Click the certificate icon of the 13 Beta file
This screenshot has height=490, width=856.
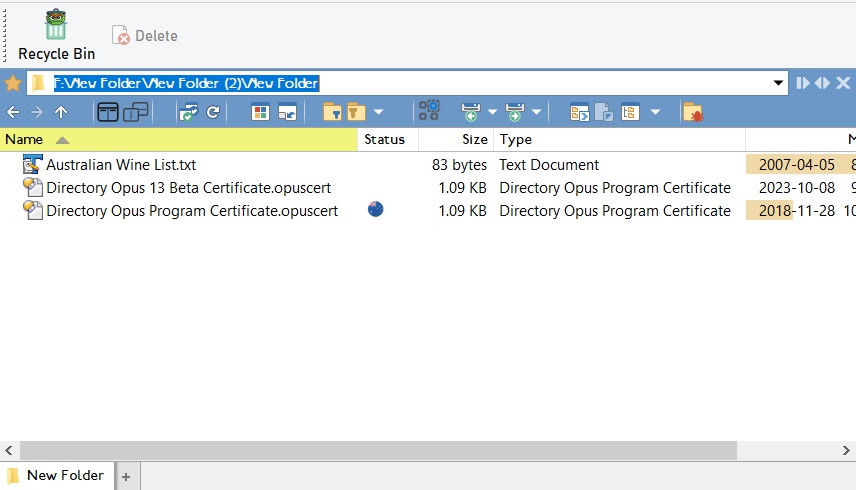32,187
